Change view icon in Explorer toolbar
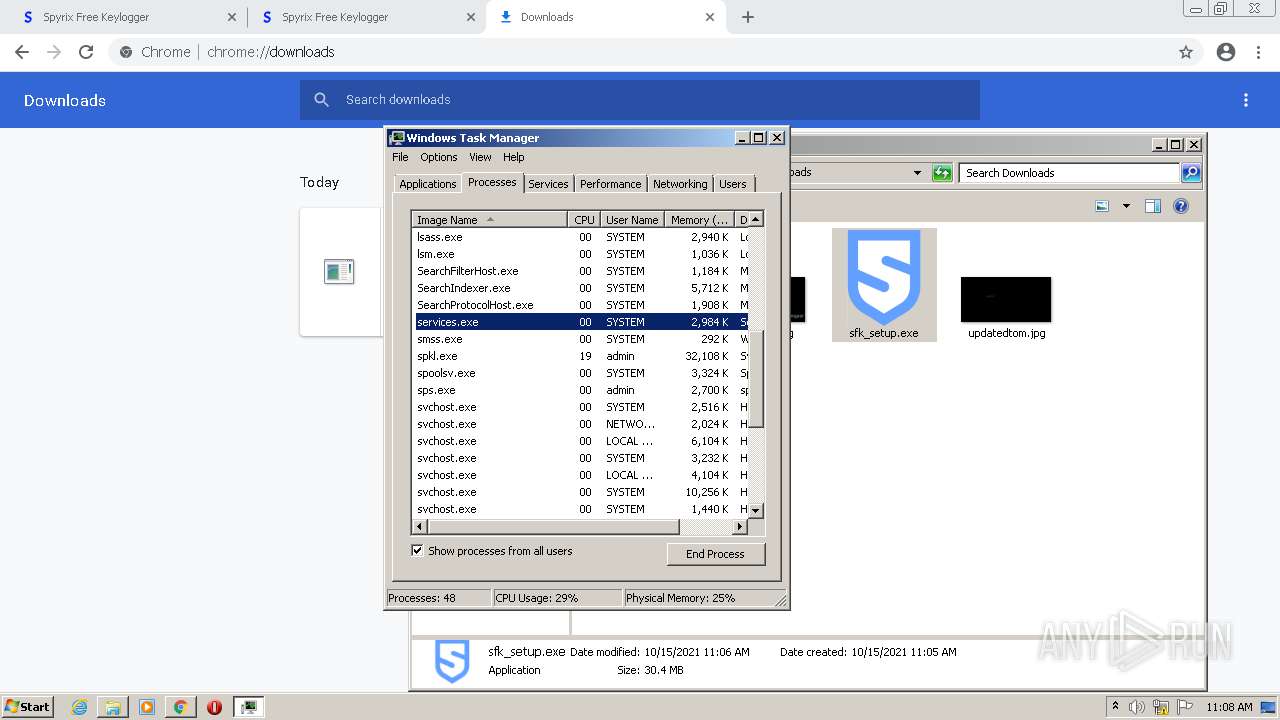 click(x=1102, y=206)
